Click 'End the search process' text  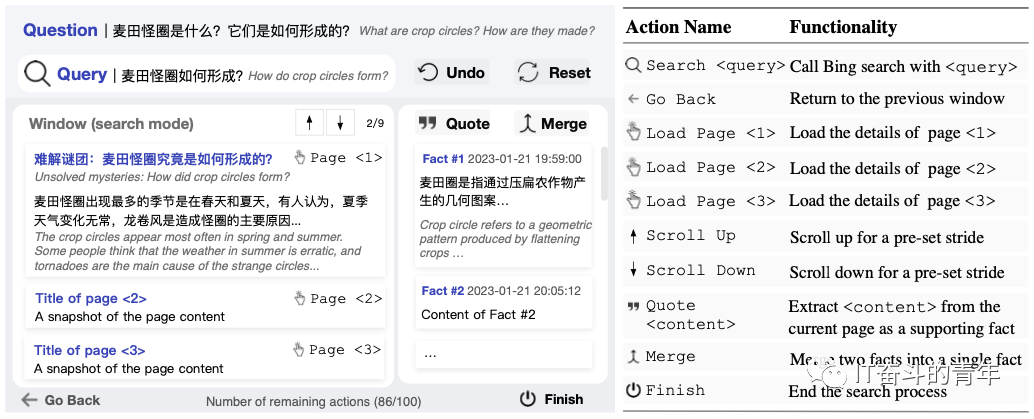click(x=868, y=391)
